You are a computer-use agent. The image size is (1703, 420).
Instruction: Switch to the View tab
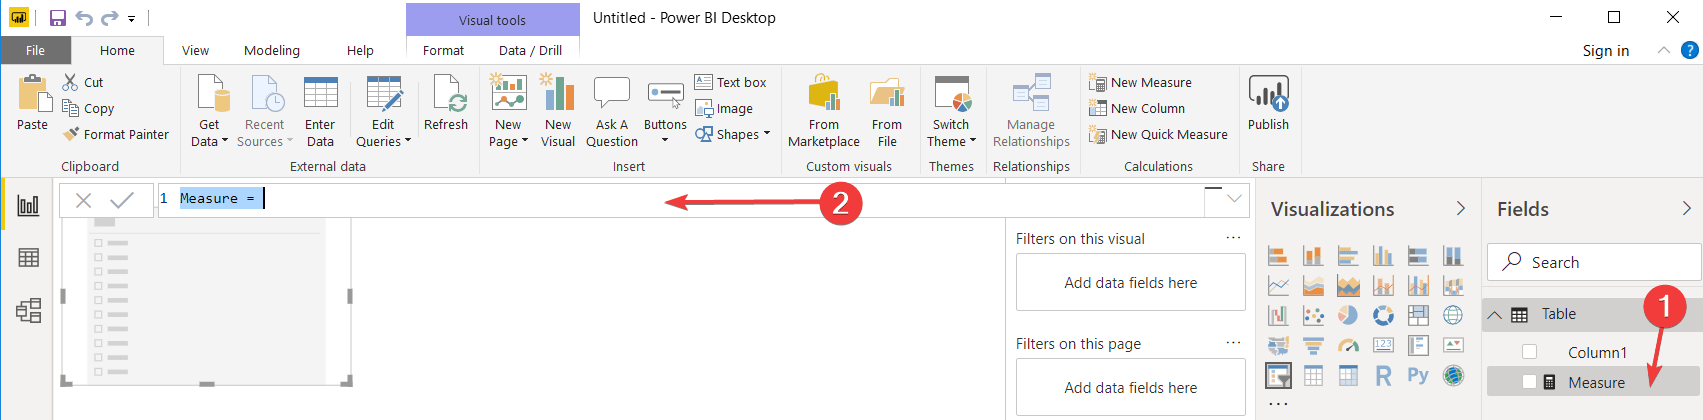click(195, 50)
